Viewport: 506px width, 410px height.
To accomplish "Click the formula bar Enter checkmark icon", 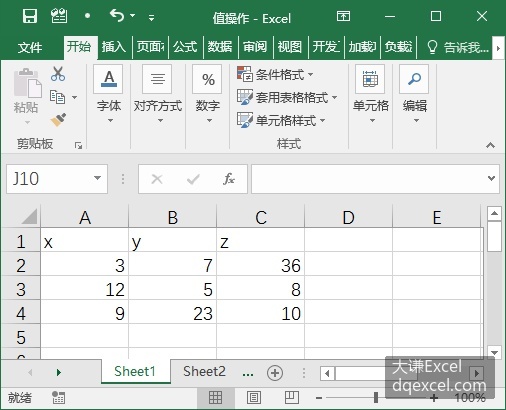I will pyautogui.click(x=193, y=179).
